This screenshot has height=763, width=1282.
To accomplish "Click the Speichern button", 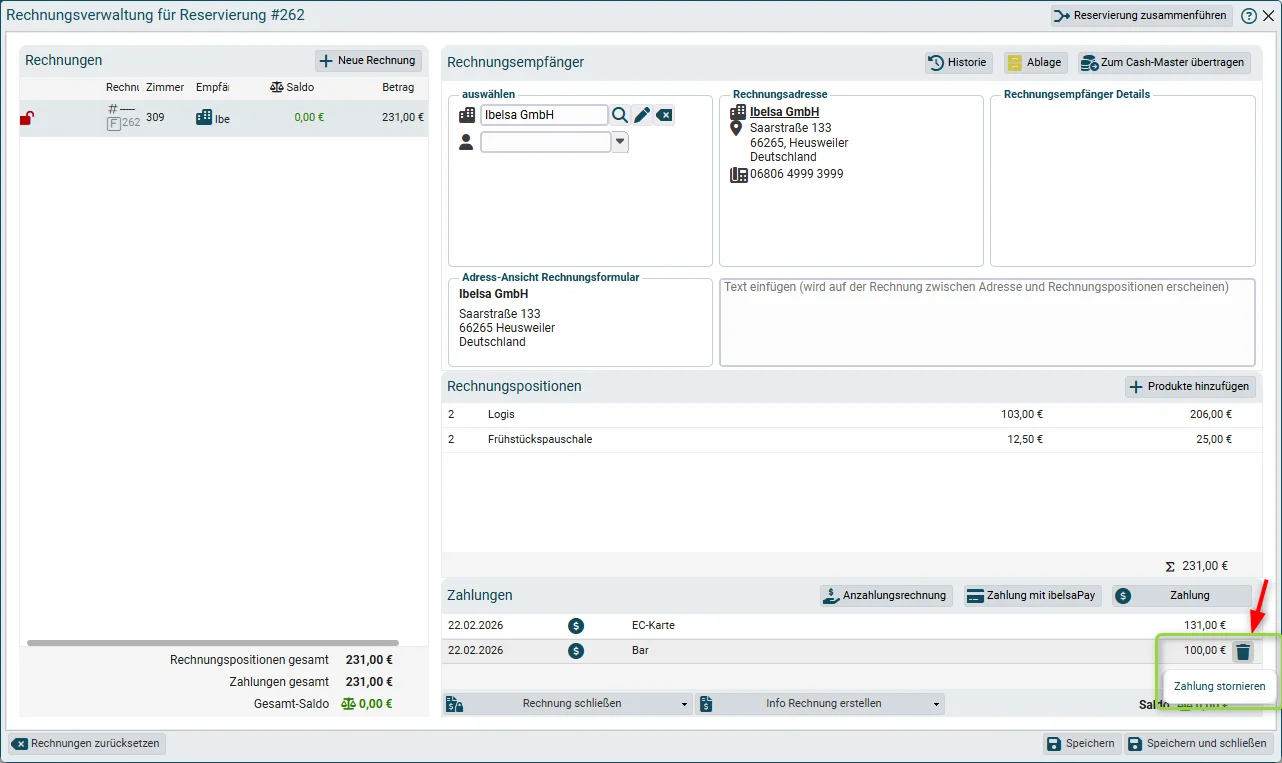I will 1081,744.
